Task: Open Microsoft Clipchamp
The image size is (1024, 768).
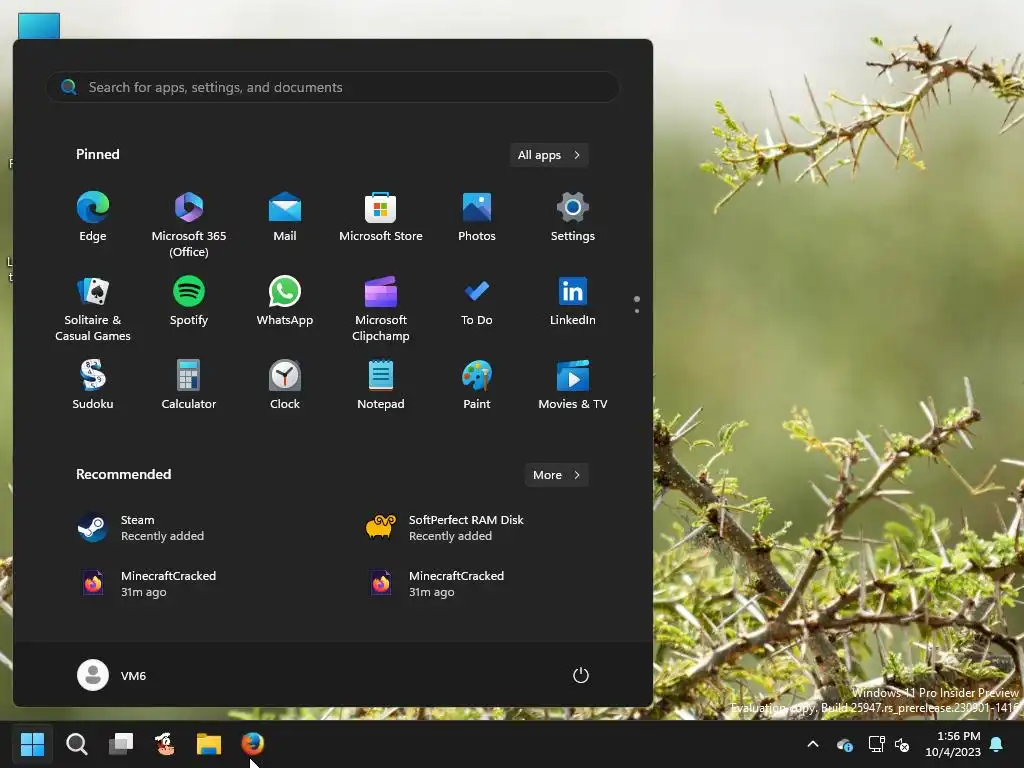Action: (x=381, y=308)
